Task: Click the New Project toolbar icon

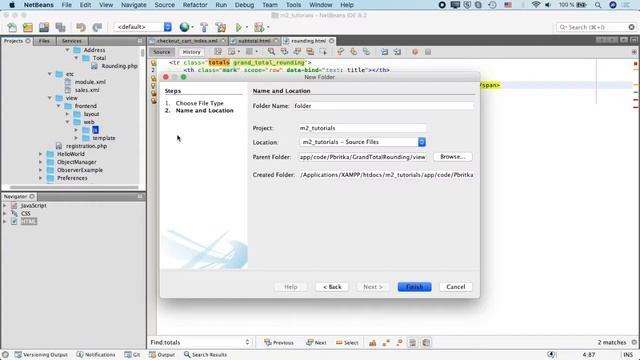Action: click(28, 27)
